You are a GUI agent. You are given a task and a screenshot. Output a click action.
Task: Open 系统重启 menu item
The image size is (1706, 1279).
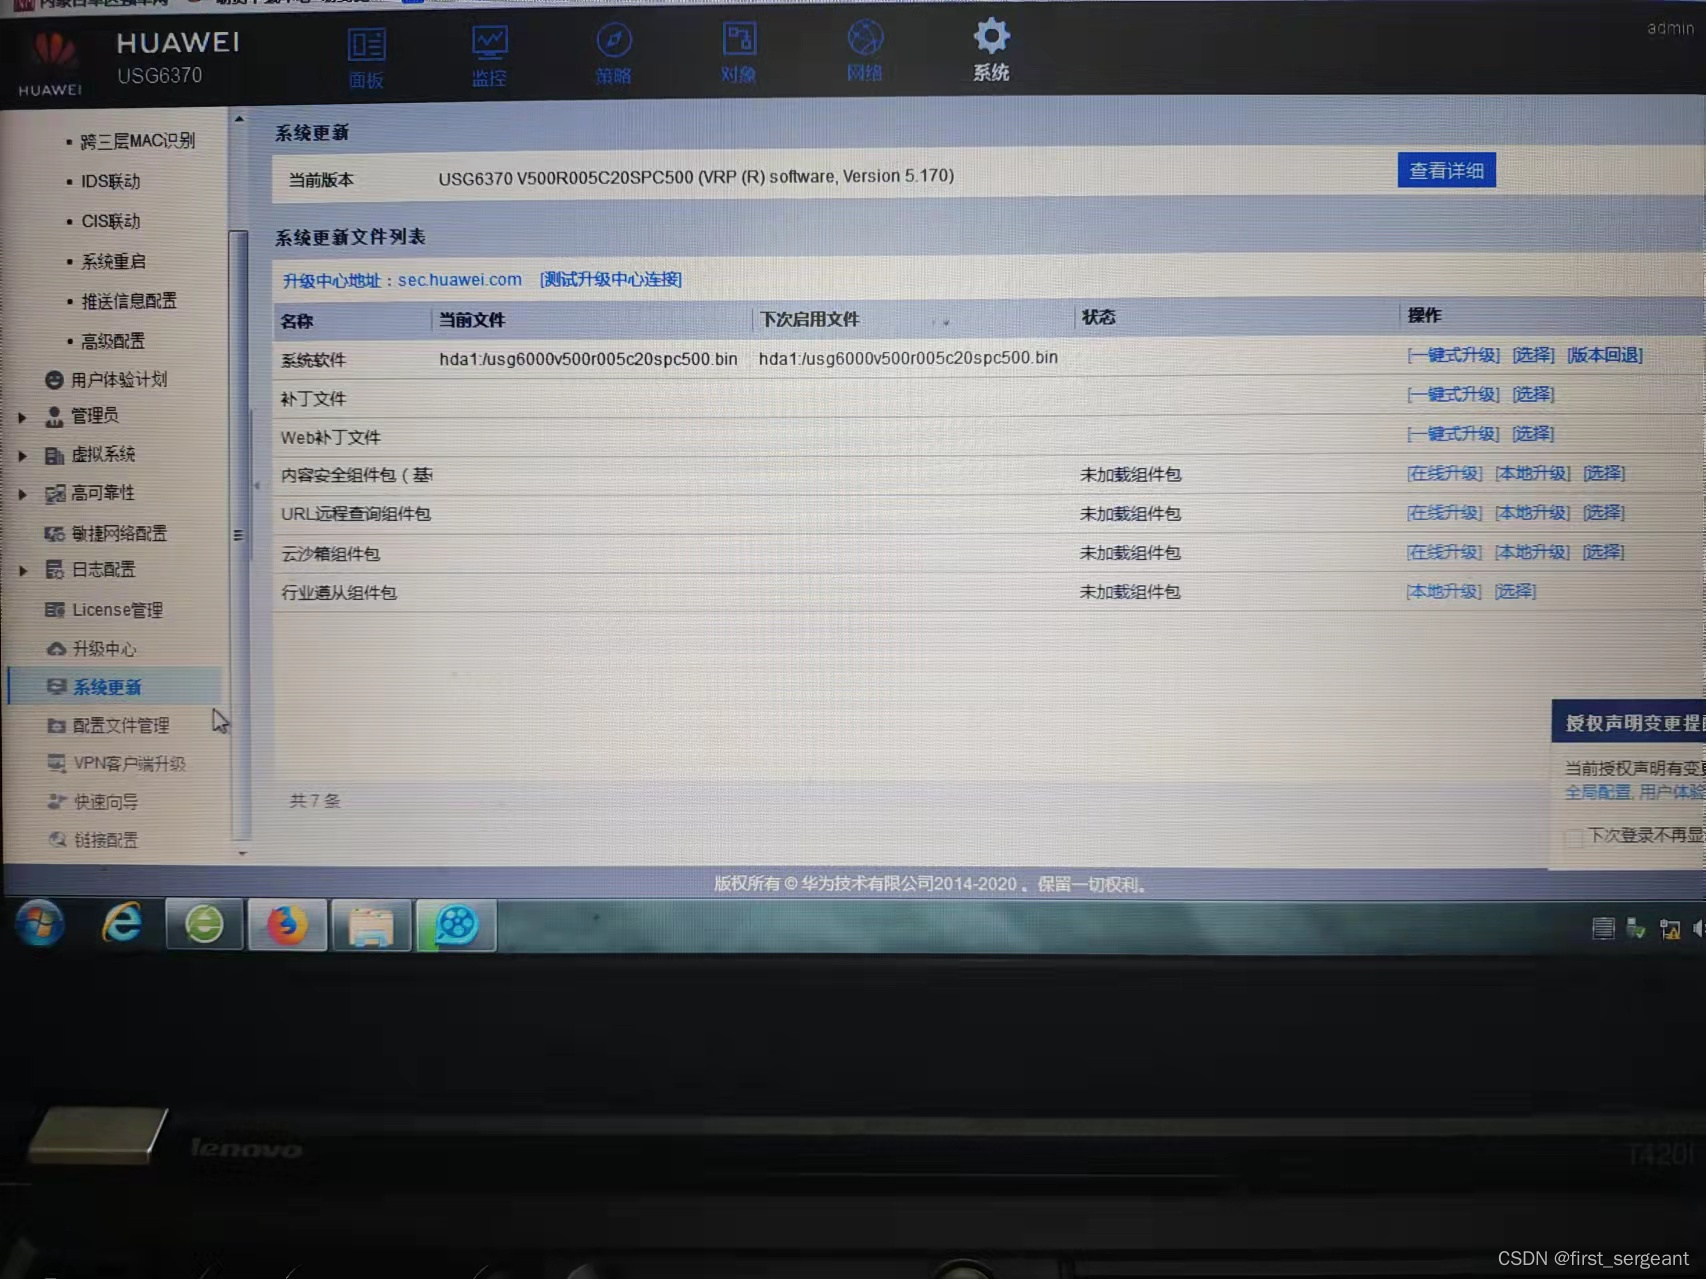coord(113,261)
